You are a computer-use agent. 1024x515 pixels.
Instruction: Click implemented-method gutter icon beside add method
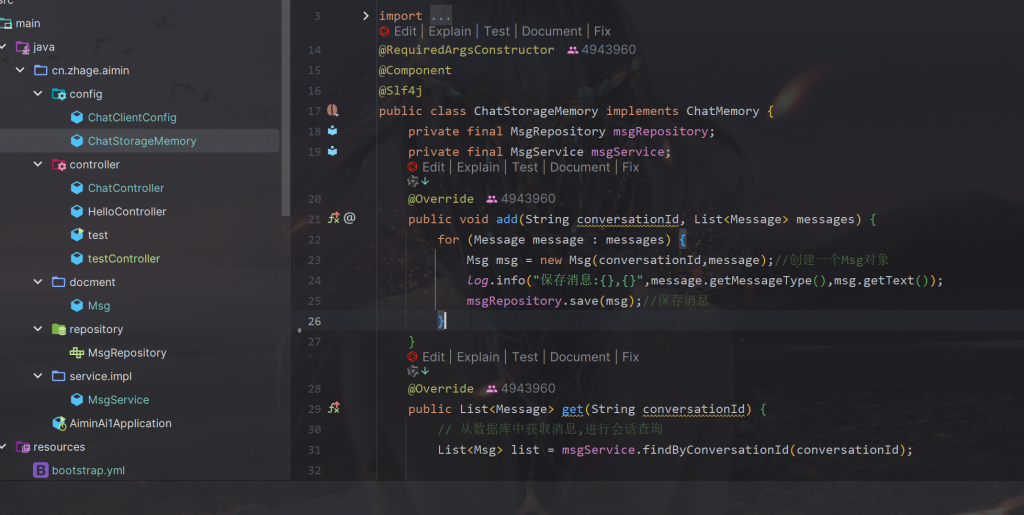tap(334, 218)
